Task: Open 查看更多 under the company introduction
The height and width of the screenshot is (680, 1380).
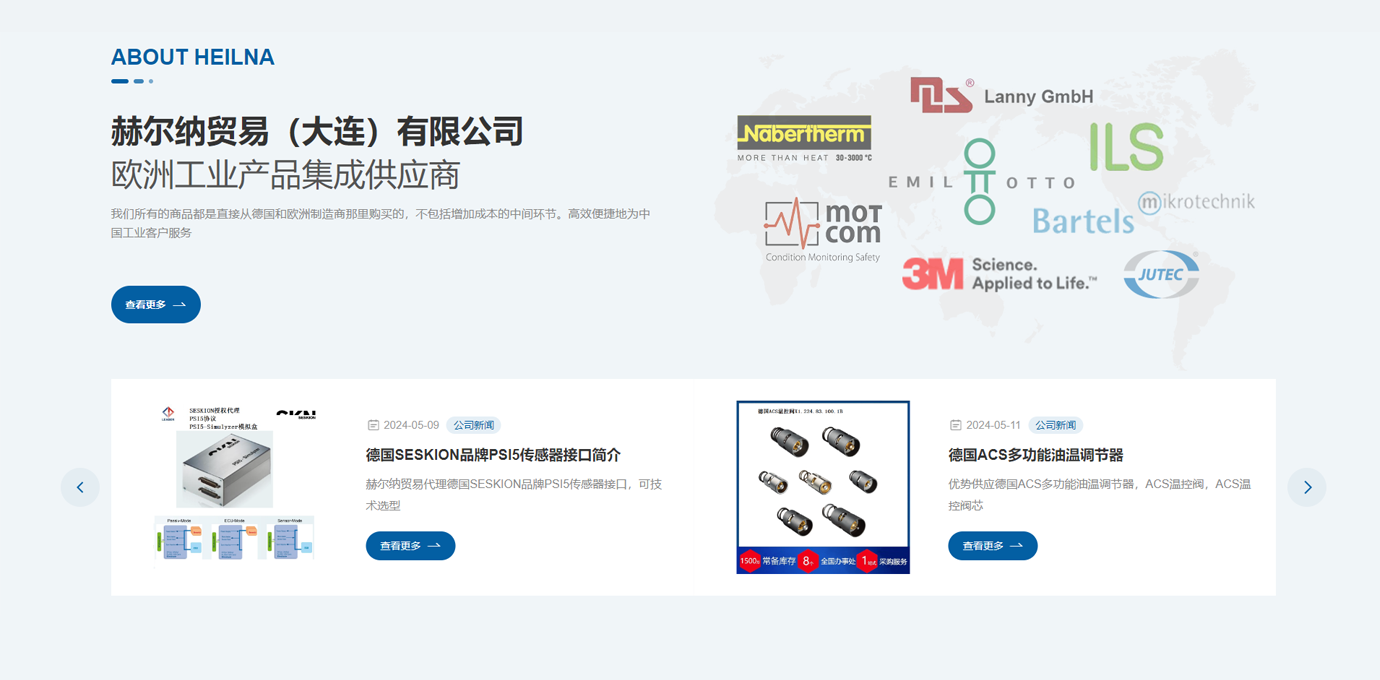Action: (156, 304)
